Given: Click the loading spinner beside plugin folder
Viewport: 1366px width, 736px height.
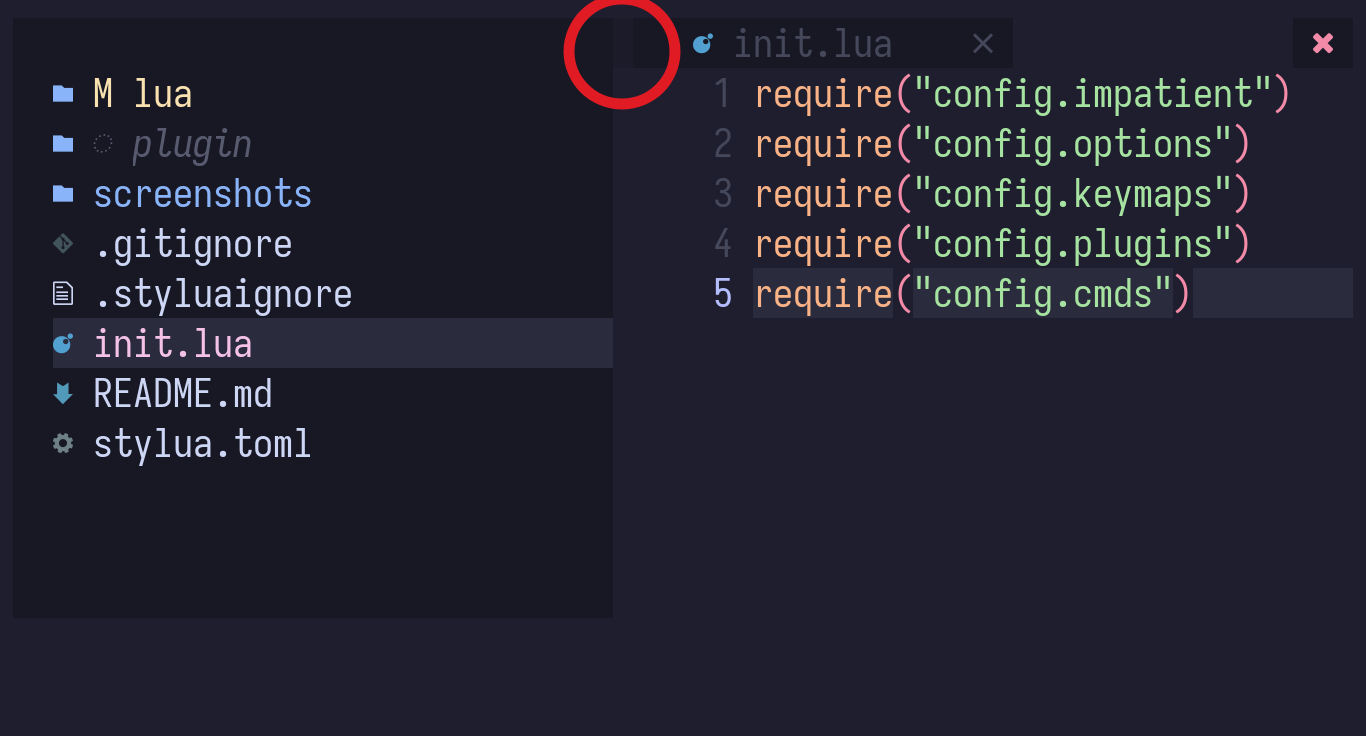Looking at the screenshot, I should [x=102, y=143].
